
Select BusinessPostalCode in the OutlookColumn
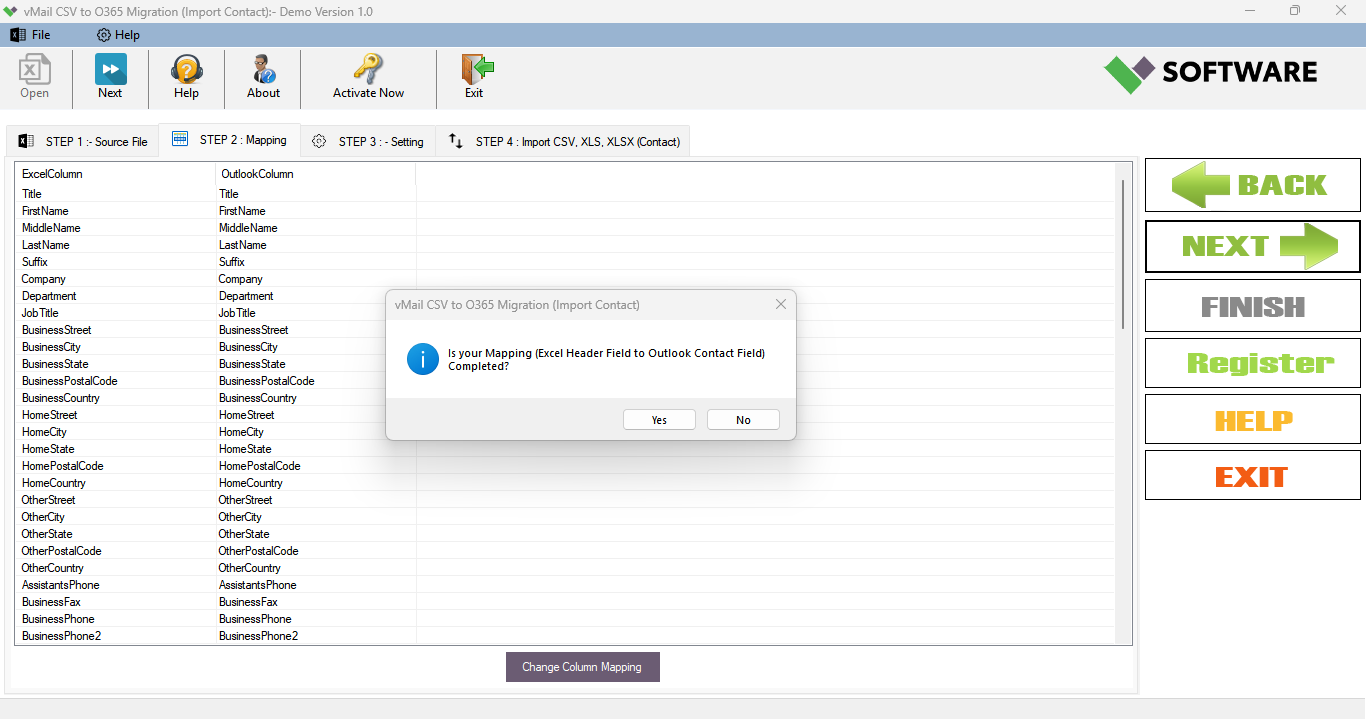(267, 381)
